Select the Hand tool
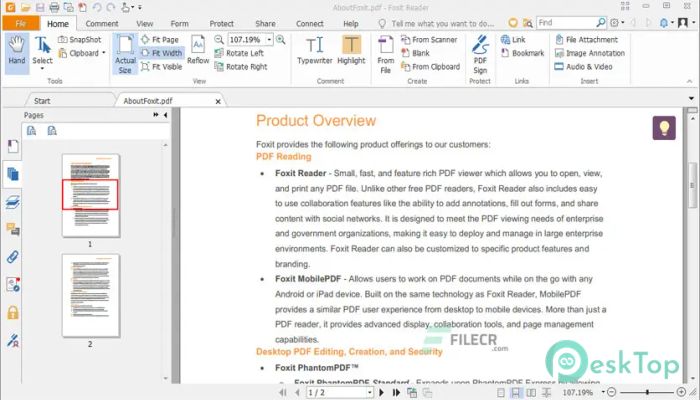 point(17,53)
